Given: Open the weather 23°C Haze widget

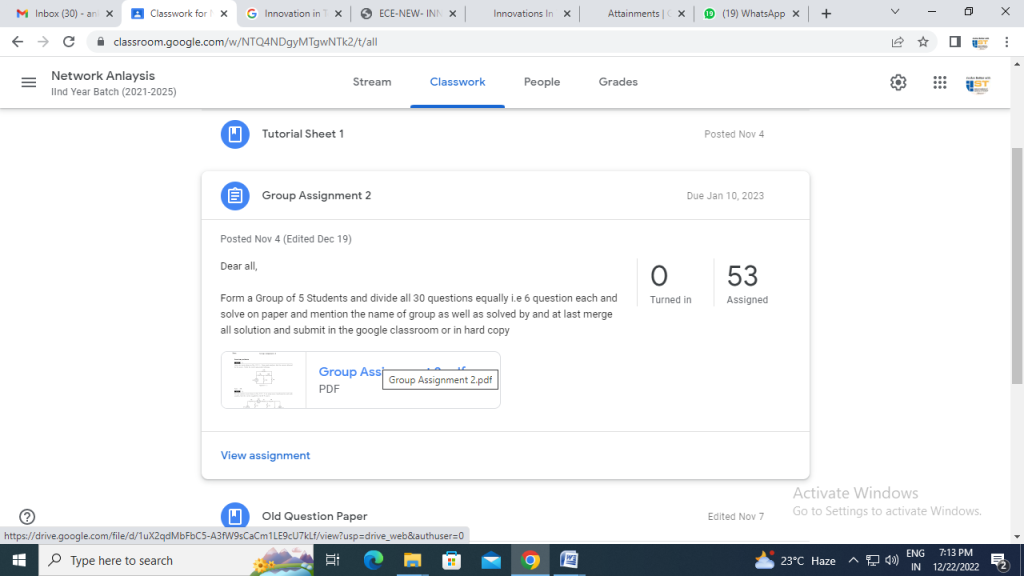Looking at the screenshot, I should pyautogui.click(x=795, y=560).
